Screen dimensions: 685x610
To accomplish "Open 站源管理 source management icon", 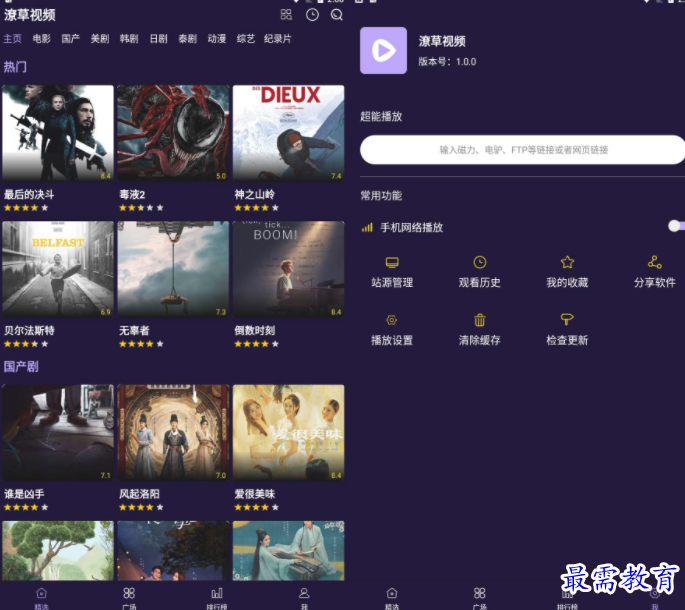I will (392, 262).
